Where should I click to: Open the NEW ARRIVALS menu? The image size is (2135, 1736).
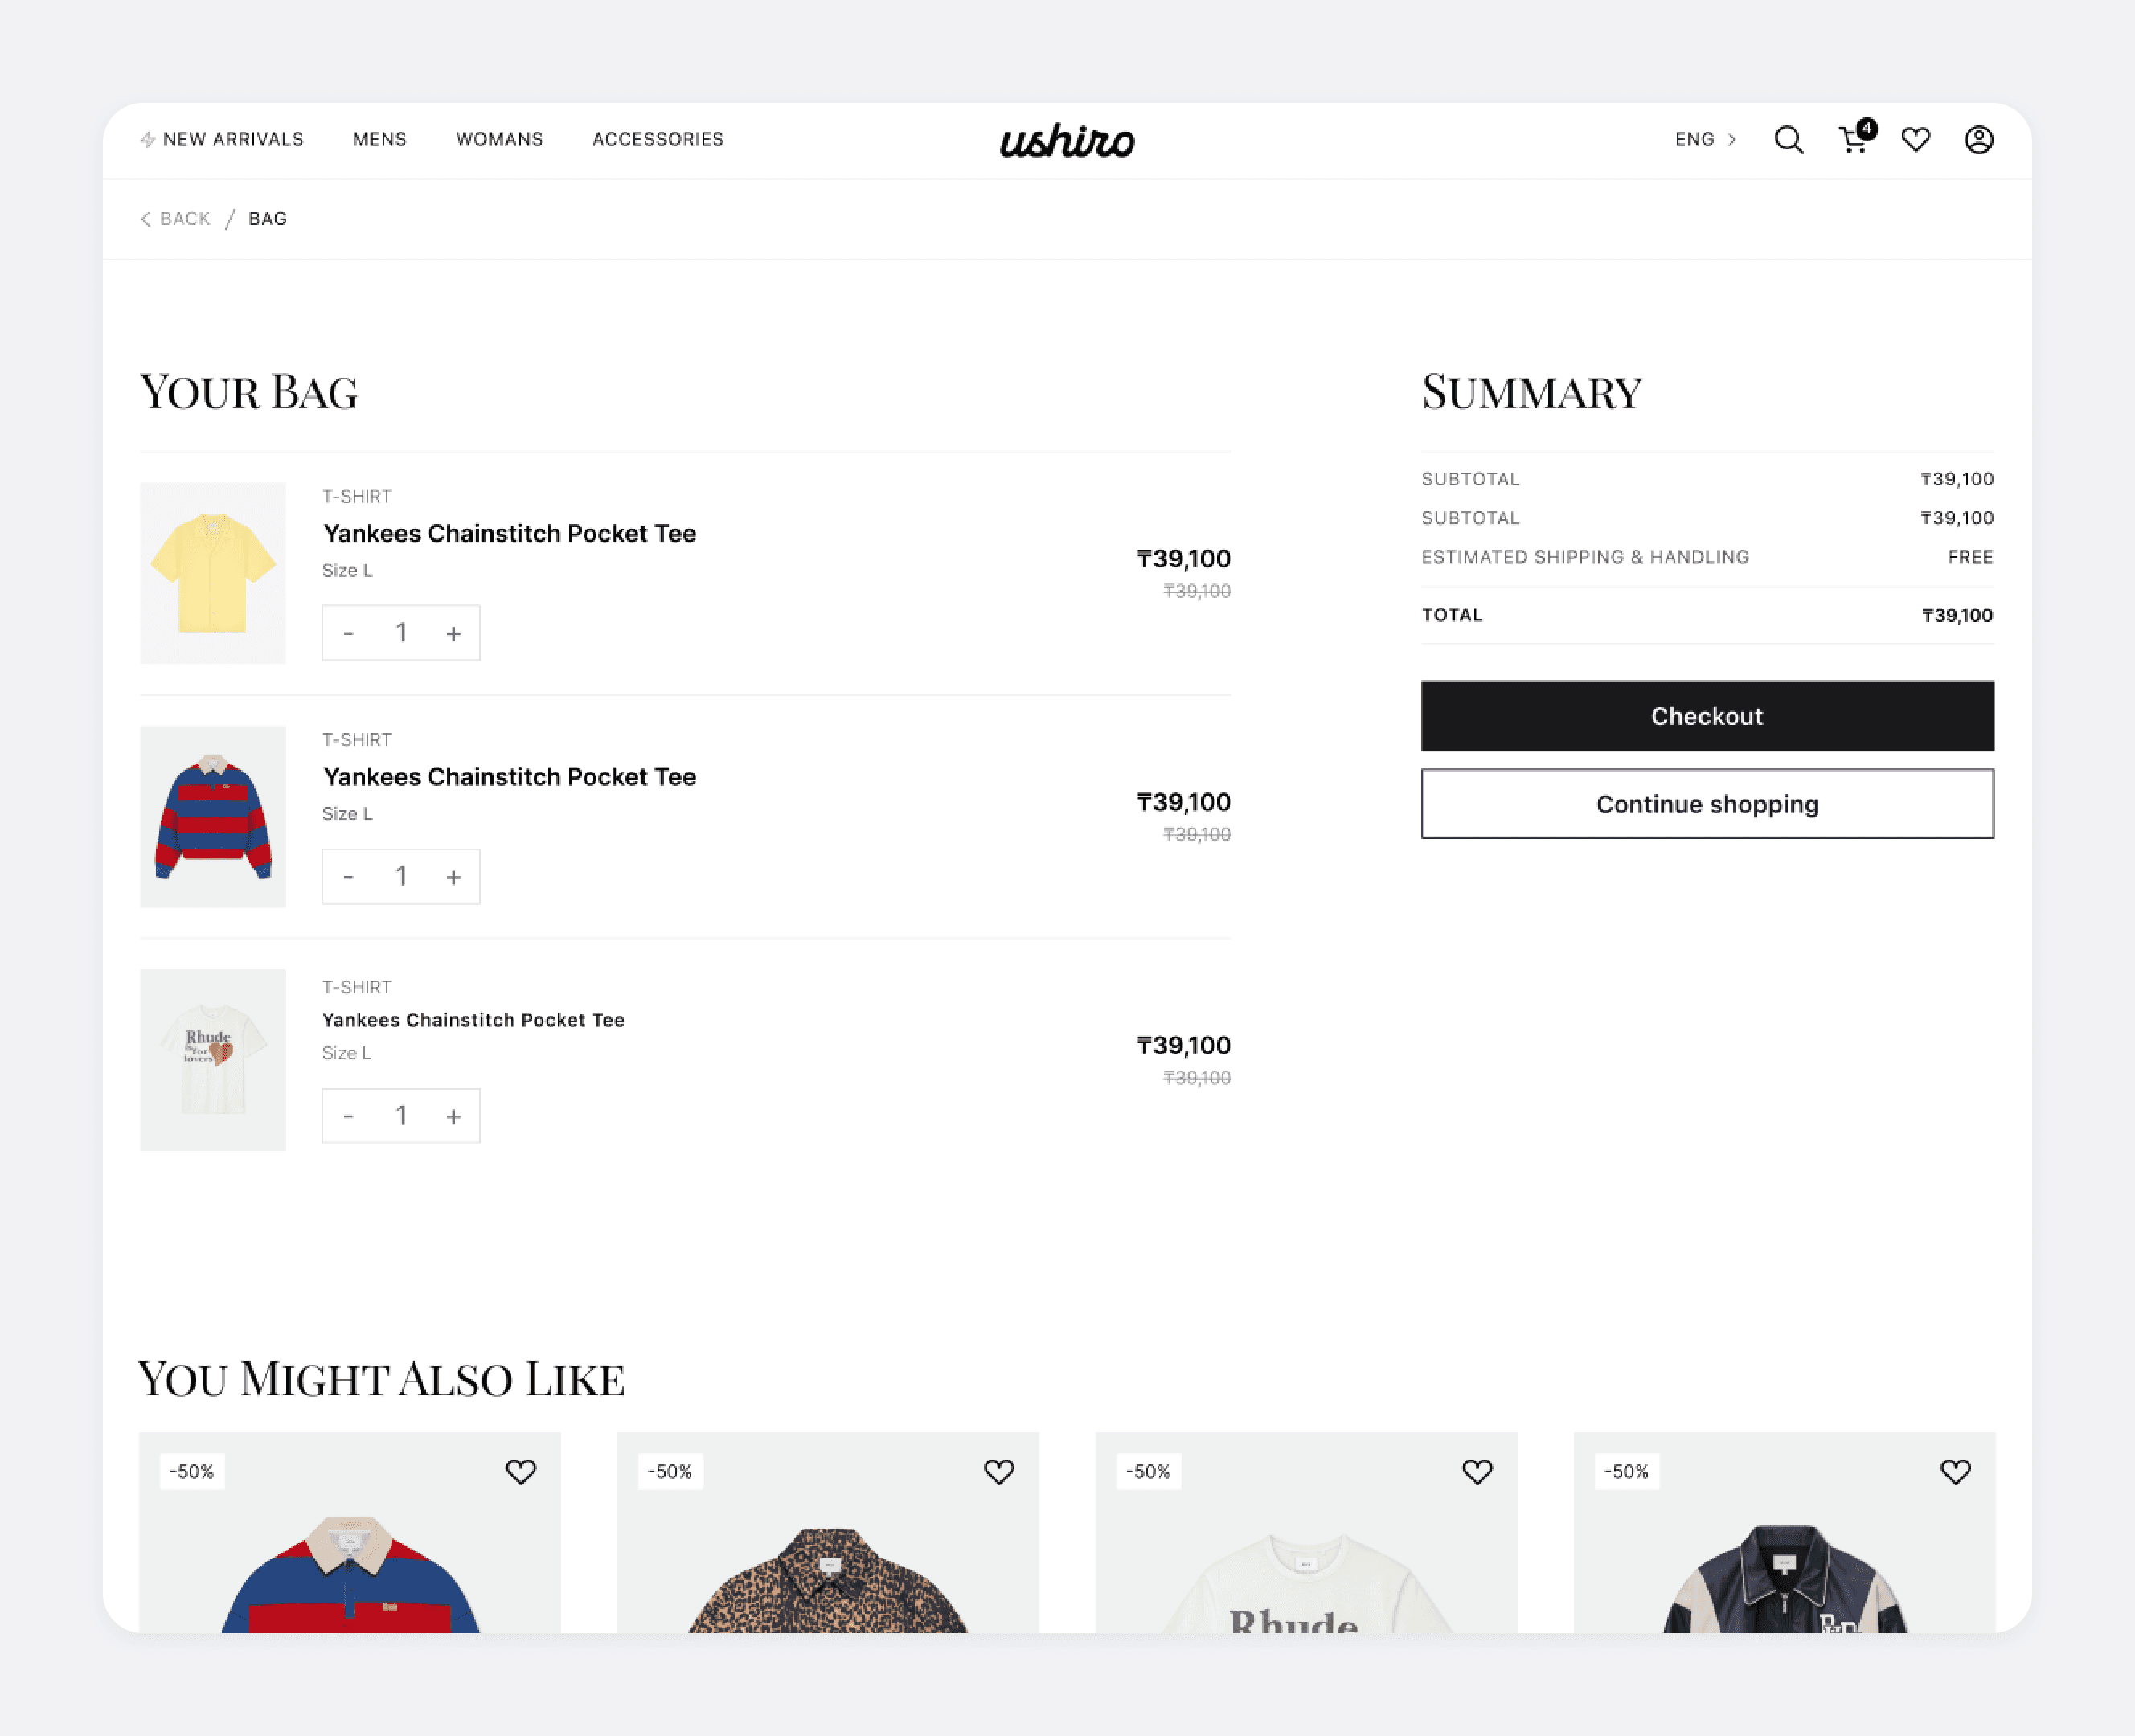pos(222,140)
